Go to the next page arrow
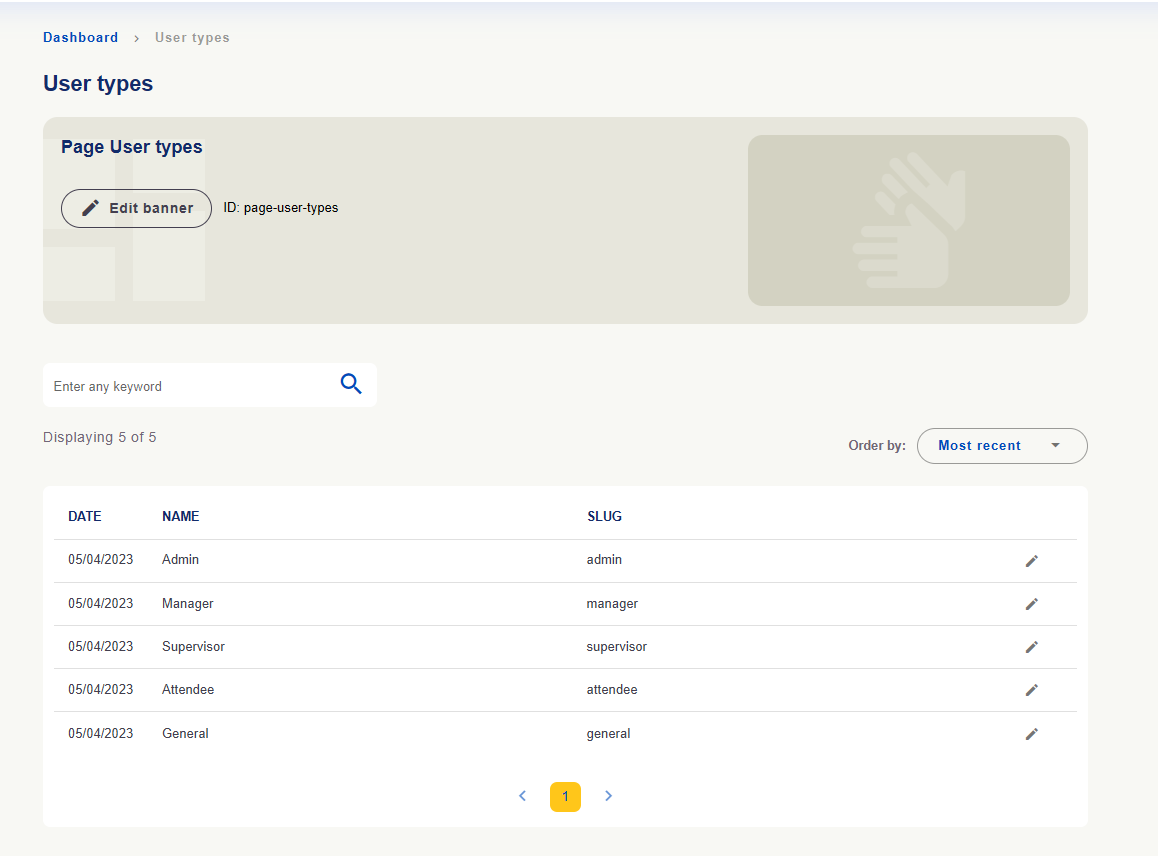This screenshot has height=856, width=1158. (x=609, y=796)
